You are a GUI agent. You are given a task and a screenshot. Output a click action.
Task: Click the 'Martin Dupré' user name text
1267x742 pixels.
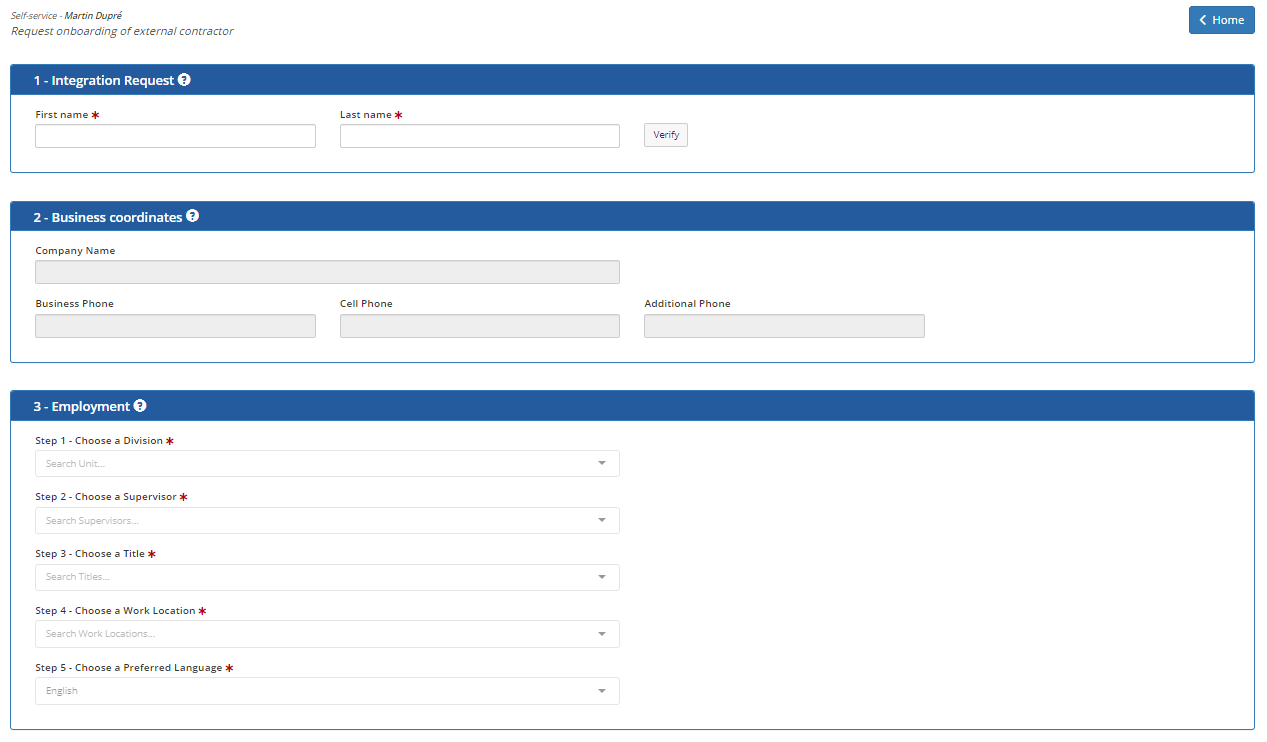click(93, 16)
